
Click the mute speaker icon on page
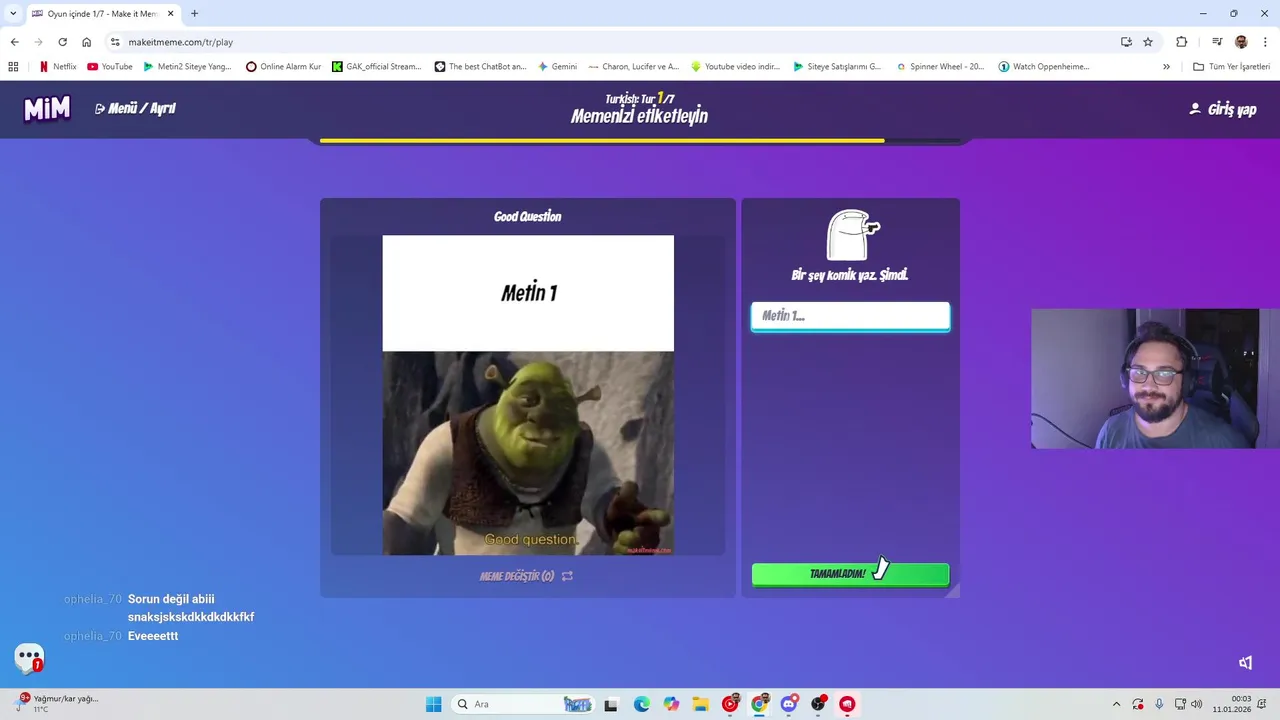point(1245,662)
